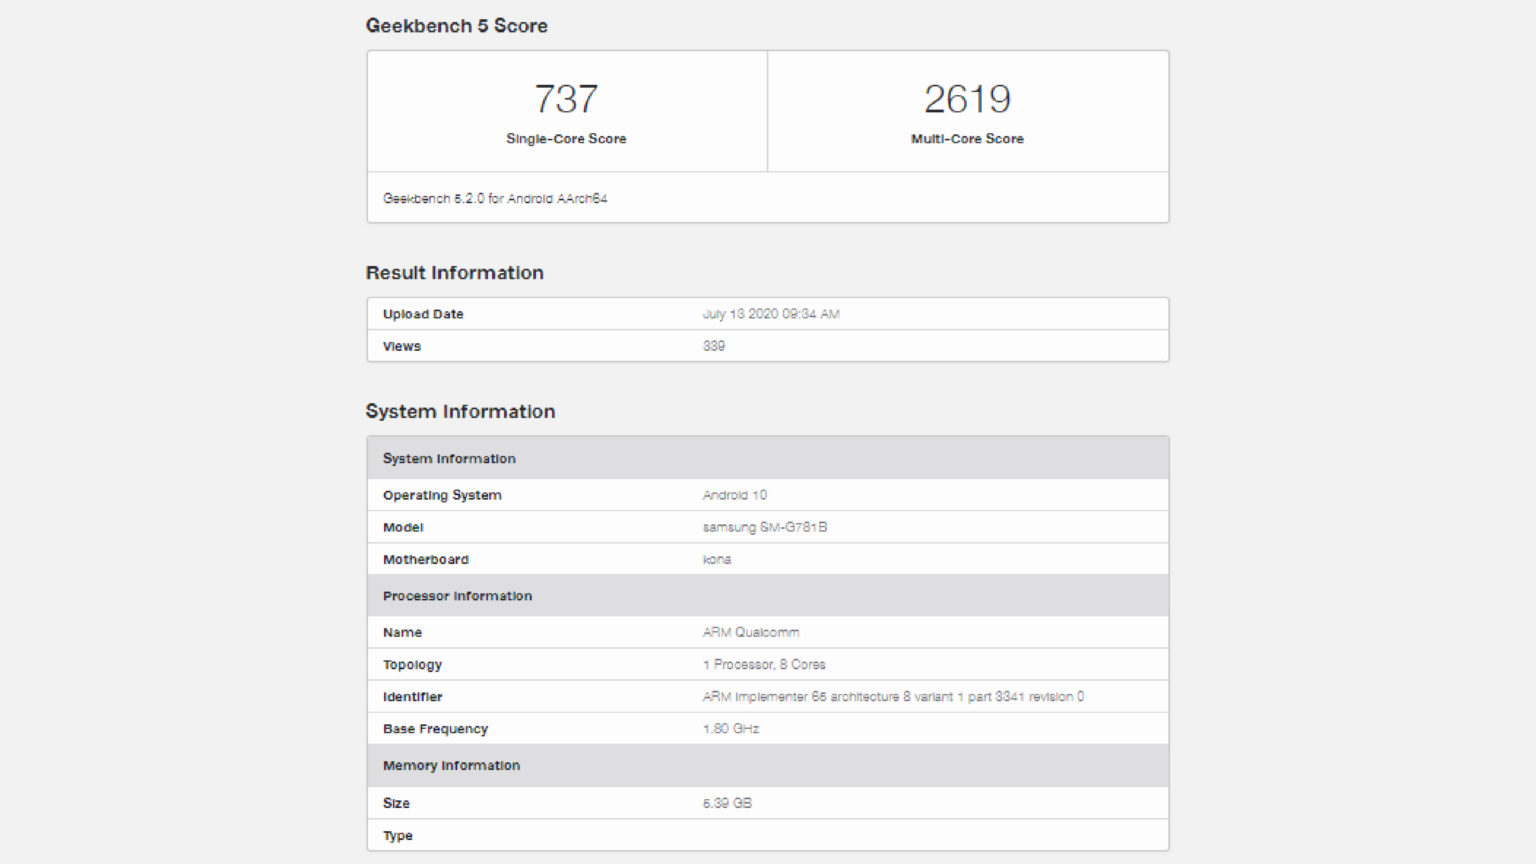
Task: Select the Multi-Core Score label
Action: pyautogui.click(x=967, y=139)
